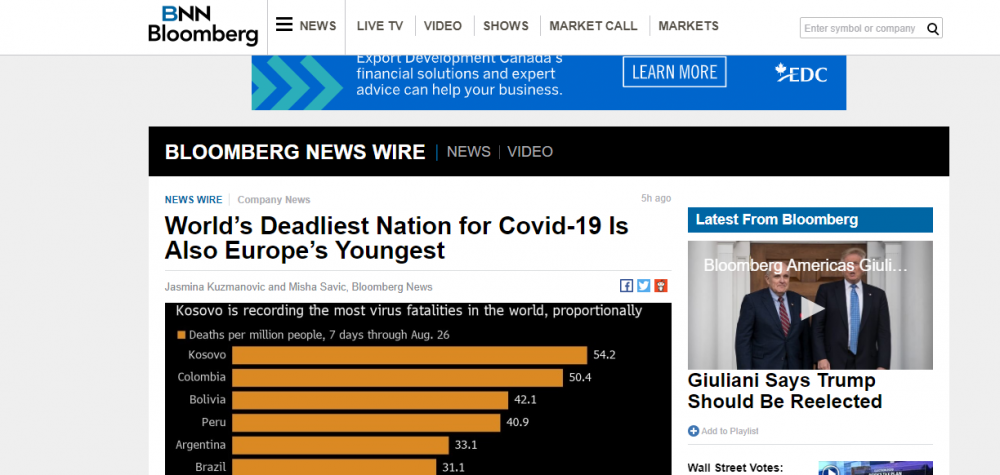Select NEWS tab in Bloomberg News Wire bar
The image size is (1000, 475).
click(469, 152)
